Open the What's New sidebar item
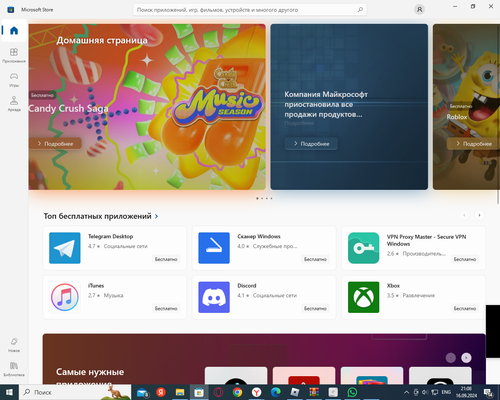The height and width of the screenshot is (400, 500). pos(14,345)
